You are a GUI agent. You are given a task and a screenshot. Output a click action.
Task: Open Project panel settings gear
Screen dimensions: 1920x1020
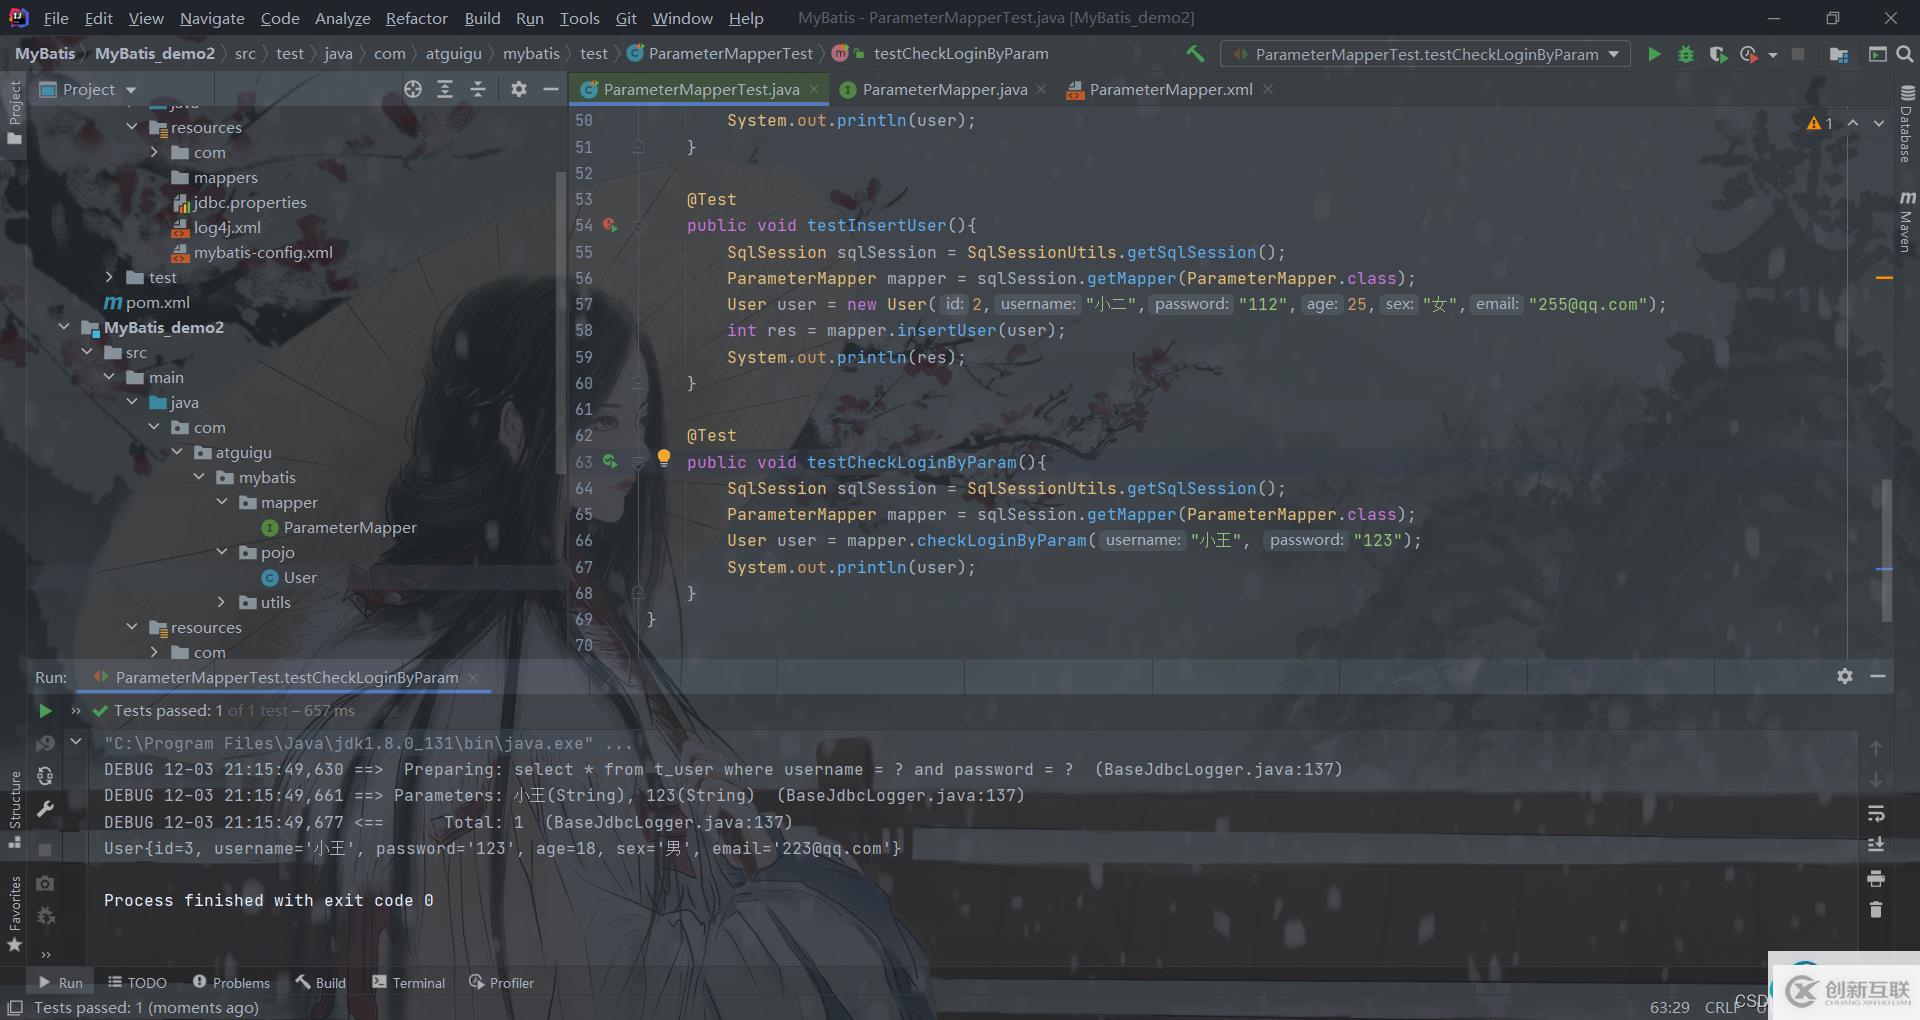tap(518, 89)
